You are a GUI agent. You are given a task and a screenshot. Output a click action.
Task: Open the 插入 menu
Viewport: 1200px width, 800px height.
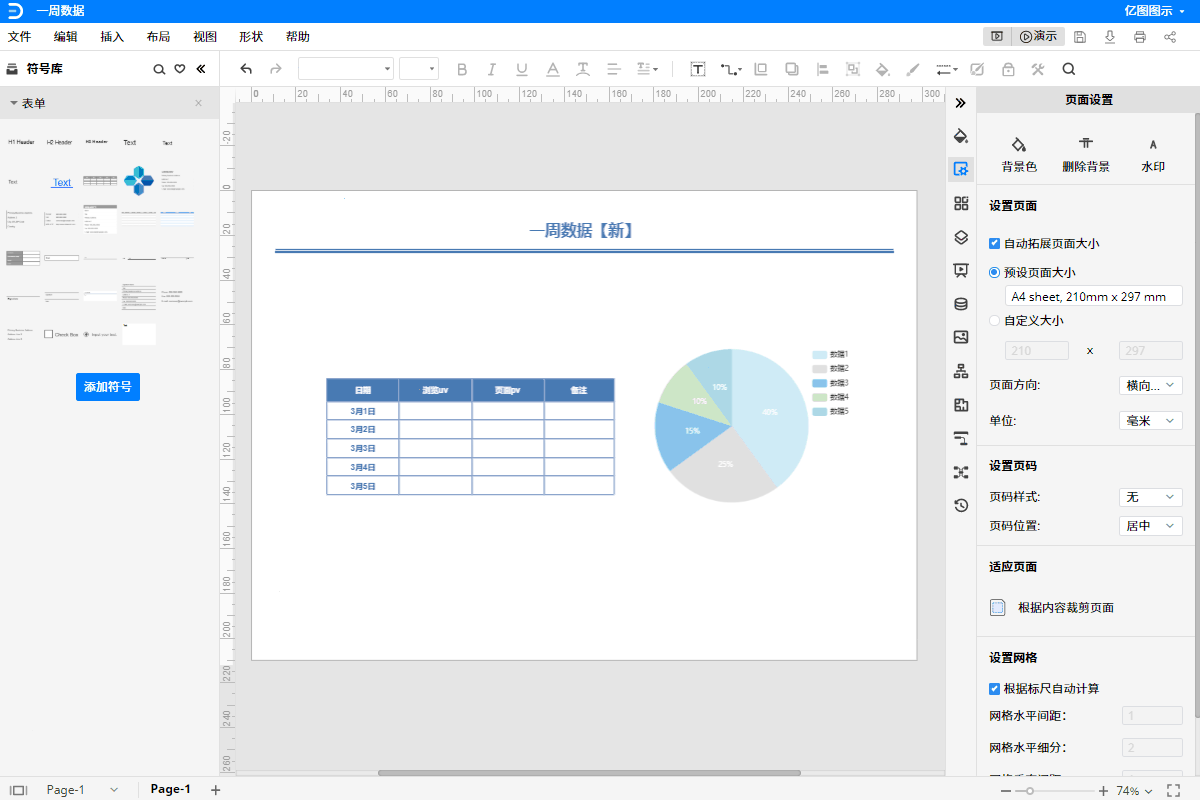112,37
